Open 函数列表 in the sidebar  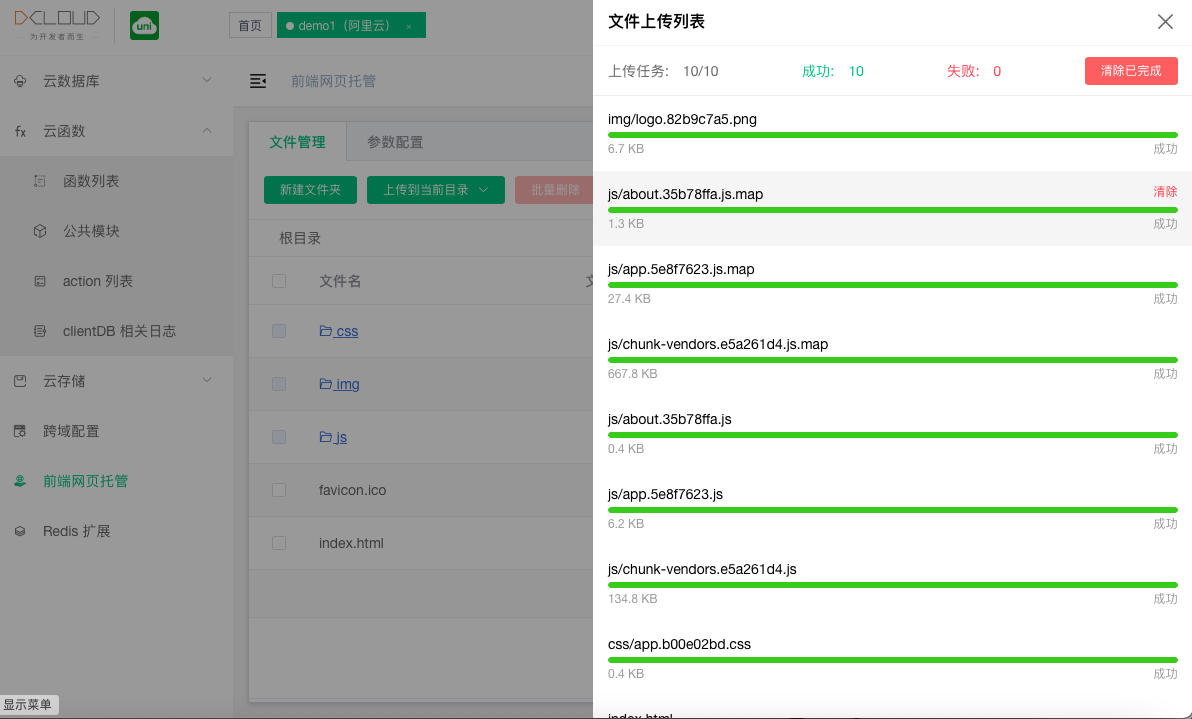91,181
